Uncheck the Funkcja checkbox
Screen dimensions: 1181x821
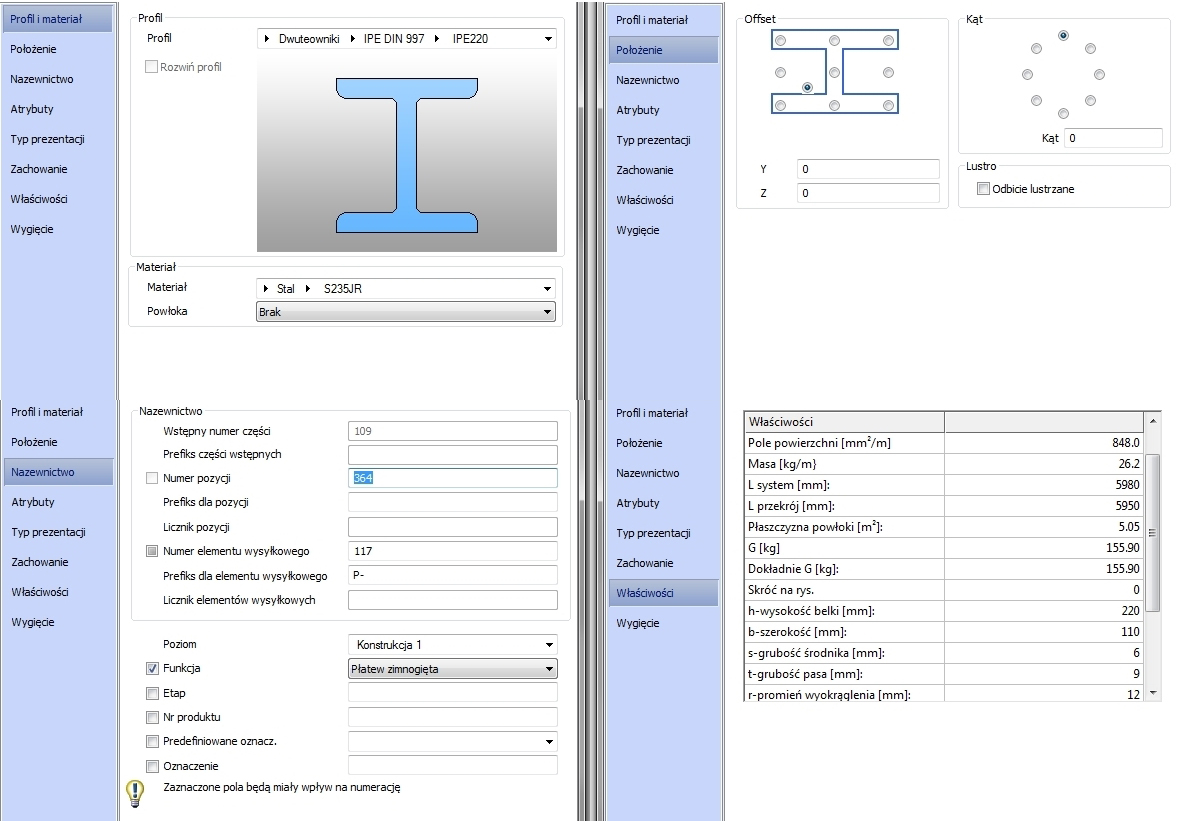(152, 669)
